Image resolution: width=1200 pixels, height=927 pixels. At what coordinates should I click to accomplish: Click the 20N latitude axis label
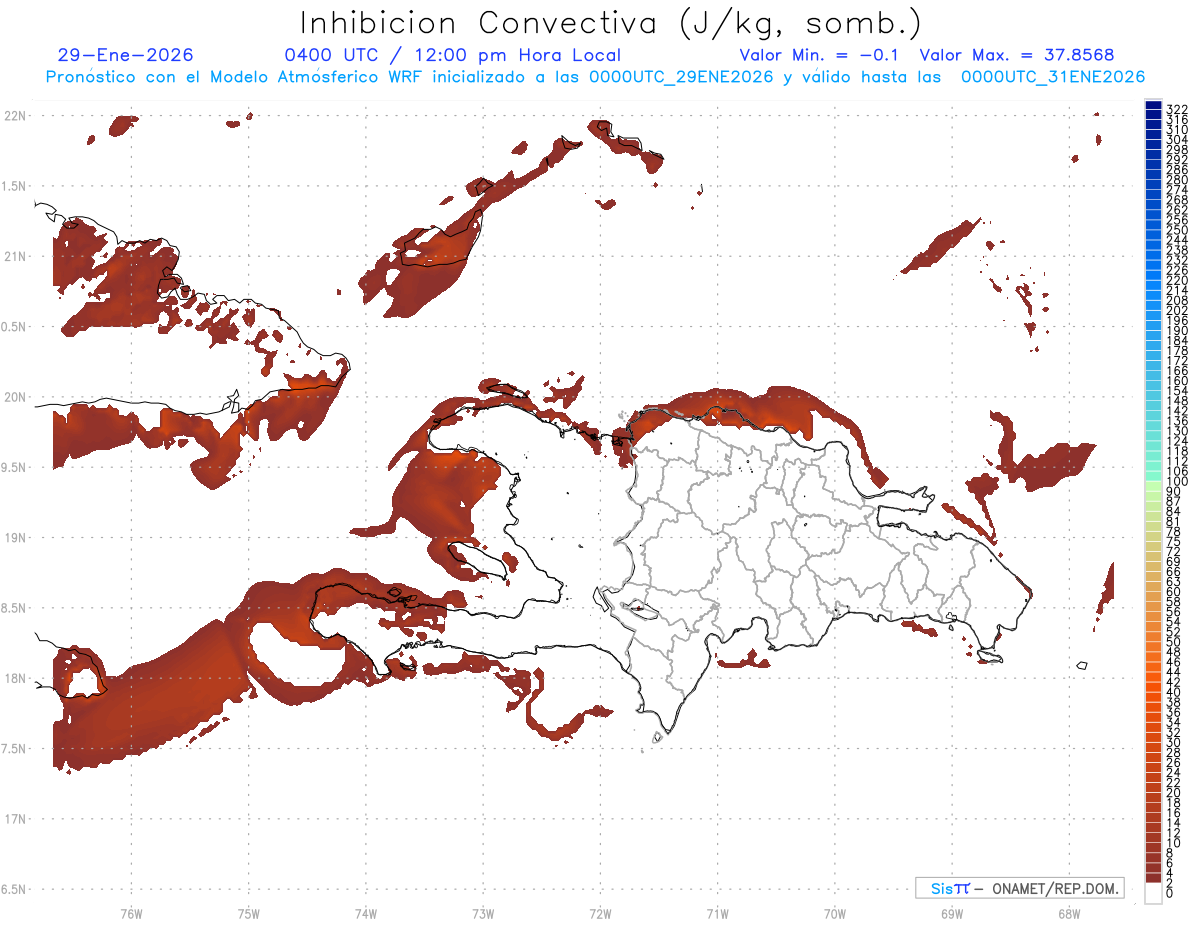click(14, 397)
